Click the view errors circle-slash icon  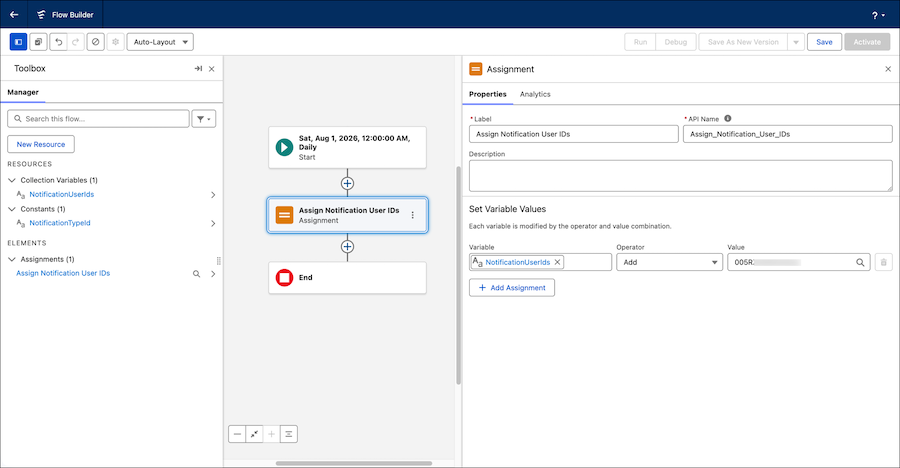96,42
